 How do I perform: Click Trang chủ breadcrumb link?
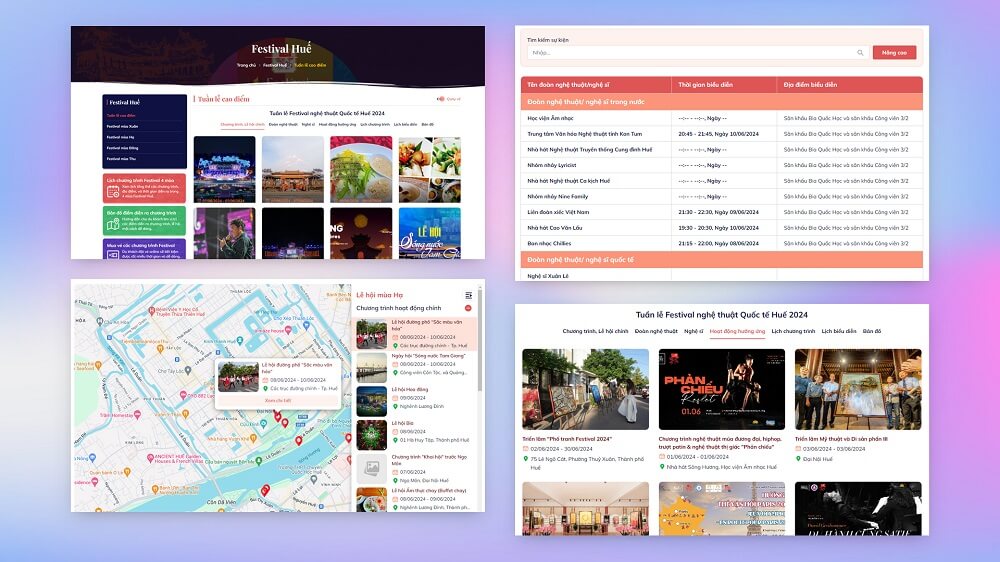tap(246, 65)
